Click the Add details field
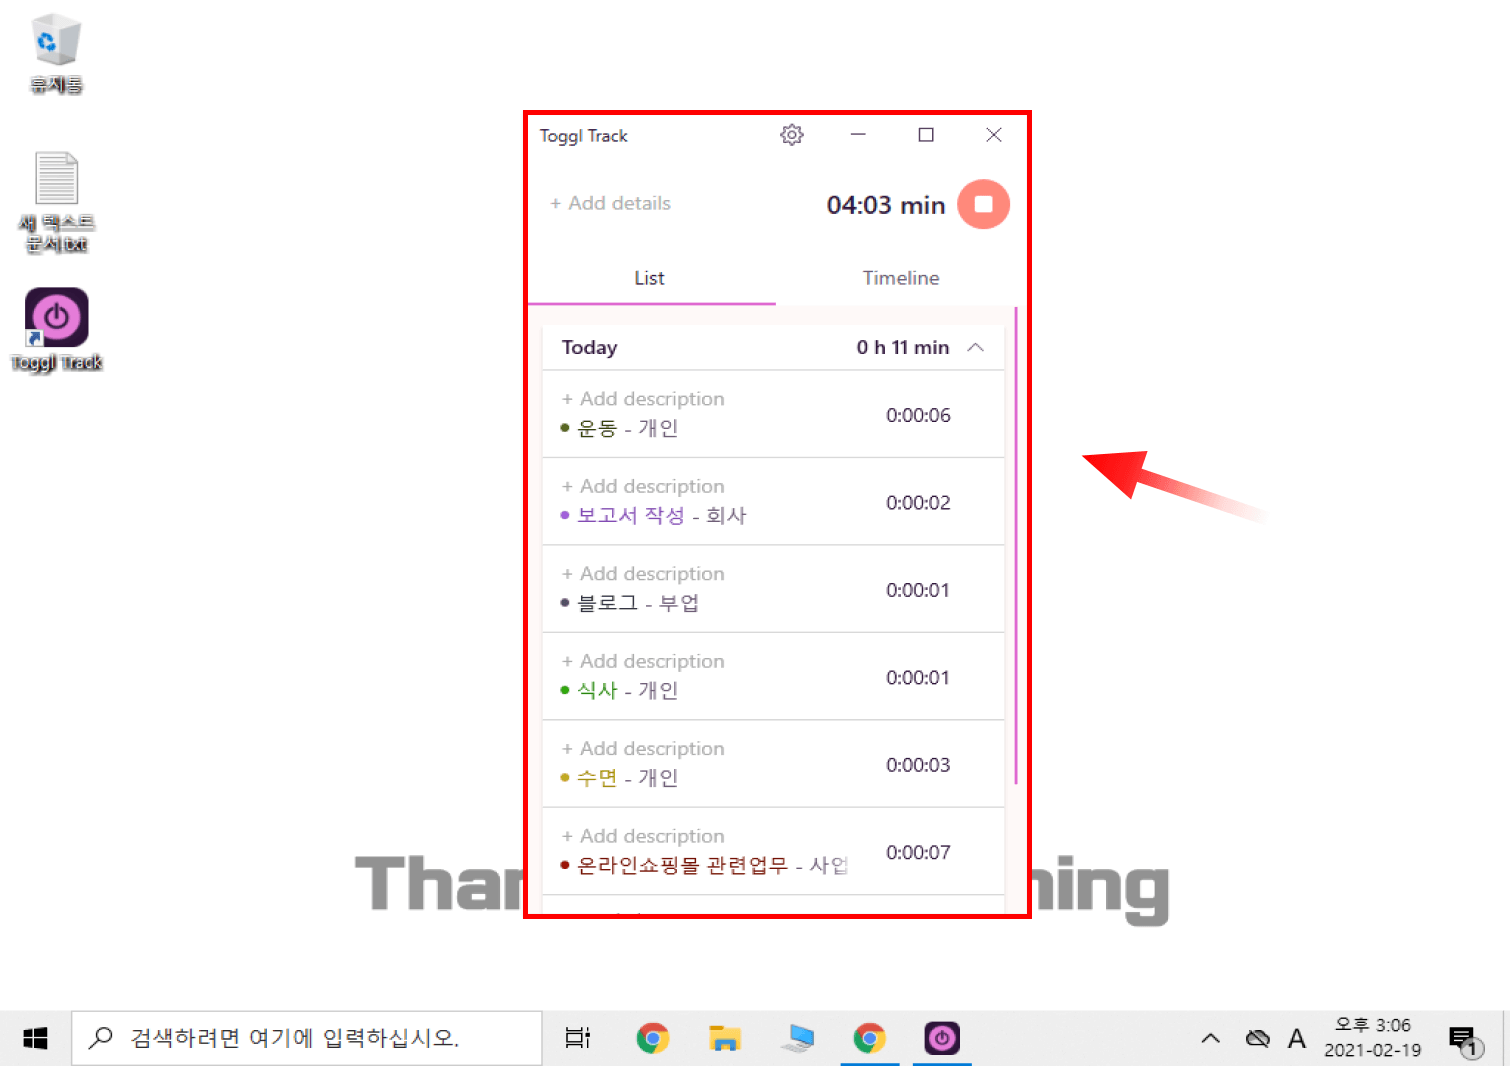This screenshot has width=1510, height=1066. point(610,203)
